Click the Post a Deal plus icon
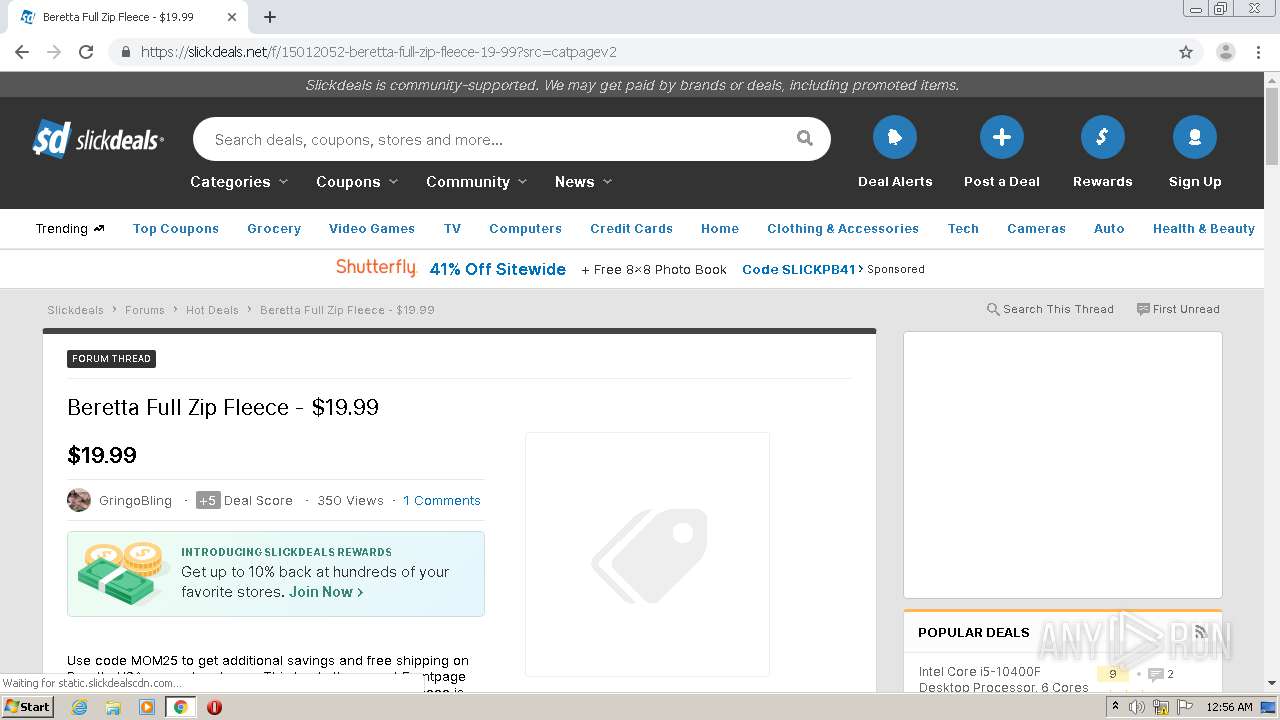Image resolution: width=1280 pixels, height=720 pixels. [1002, 137]
